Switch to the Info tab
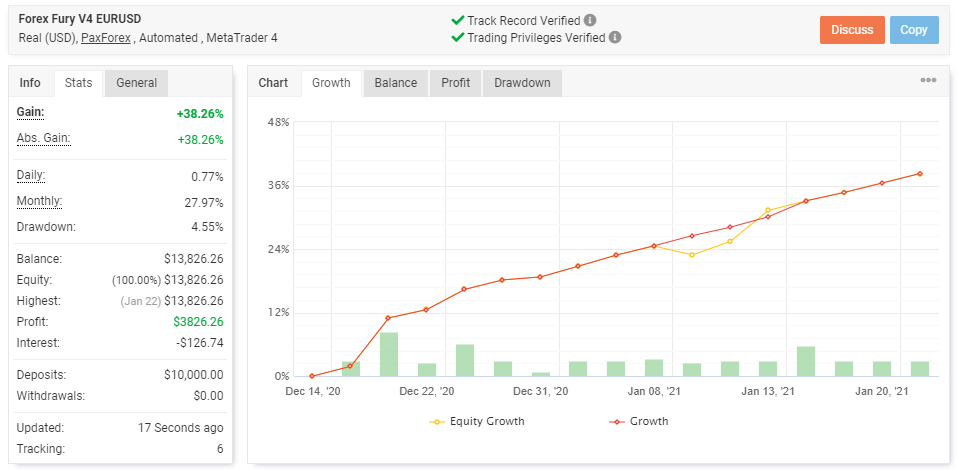 (30, 83)
